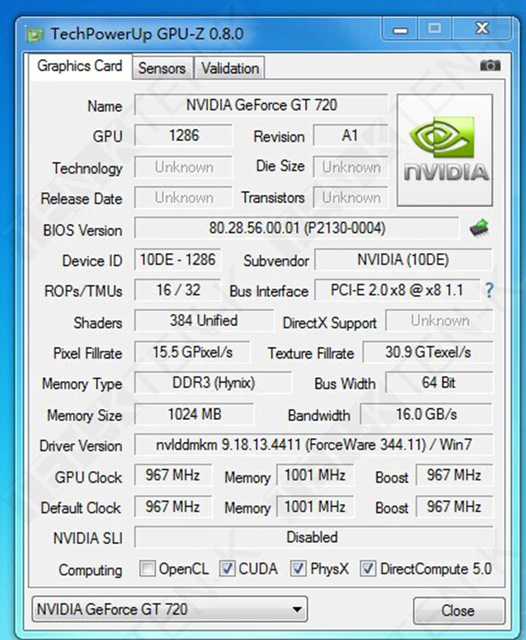Click the Name field showing GeForce GT 720

(261, 105)
